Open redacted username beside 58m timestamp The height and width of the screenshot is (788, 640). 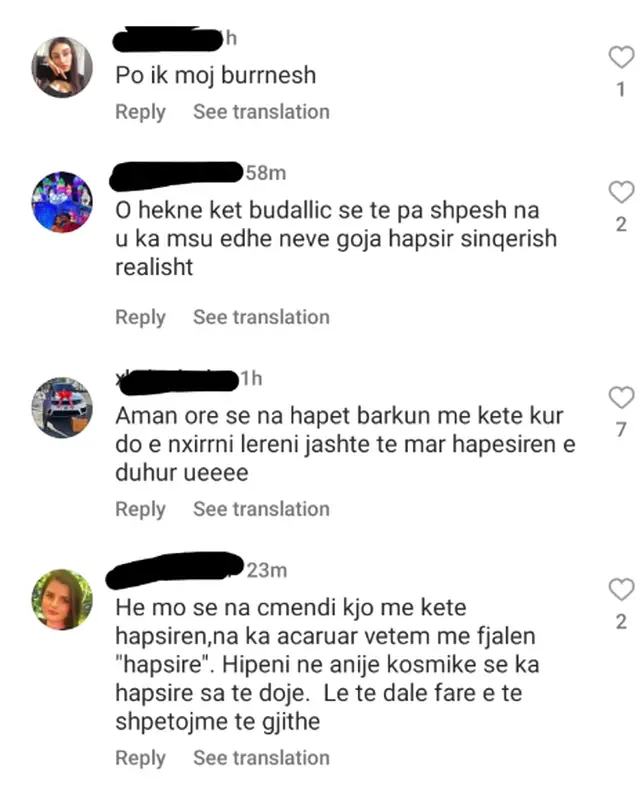point(176,175)
